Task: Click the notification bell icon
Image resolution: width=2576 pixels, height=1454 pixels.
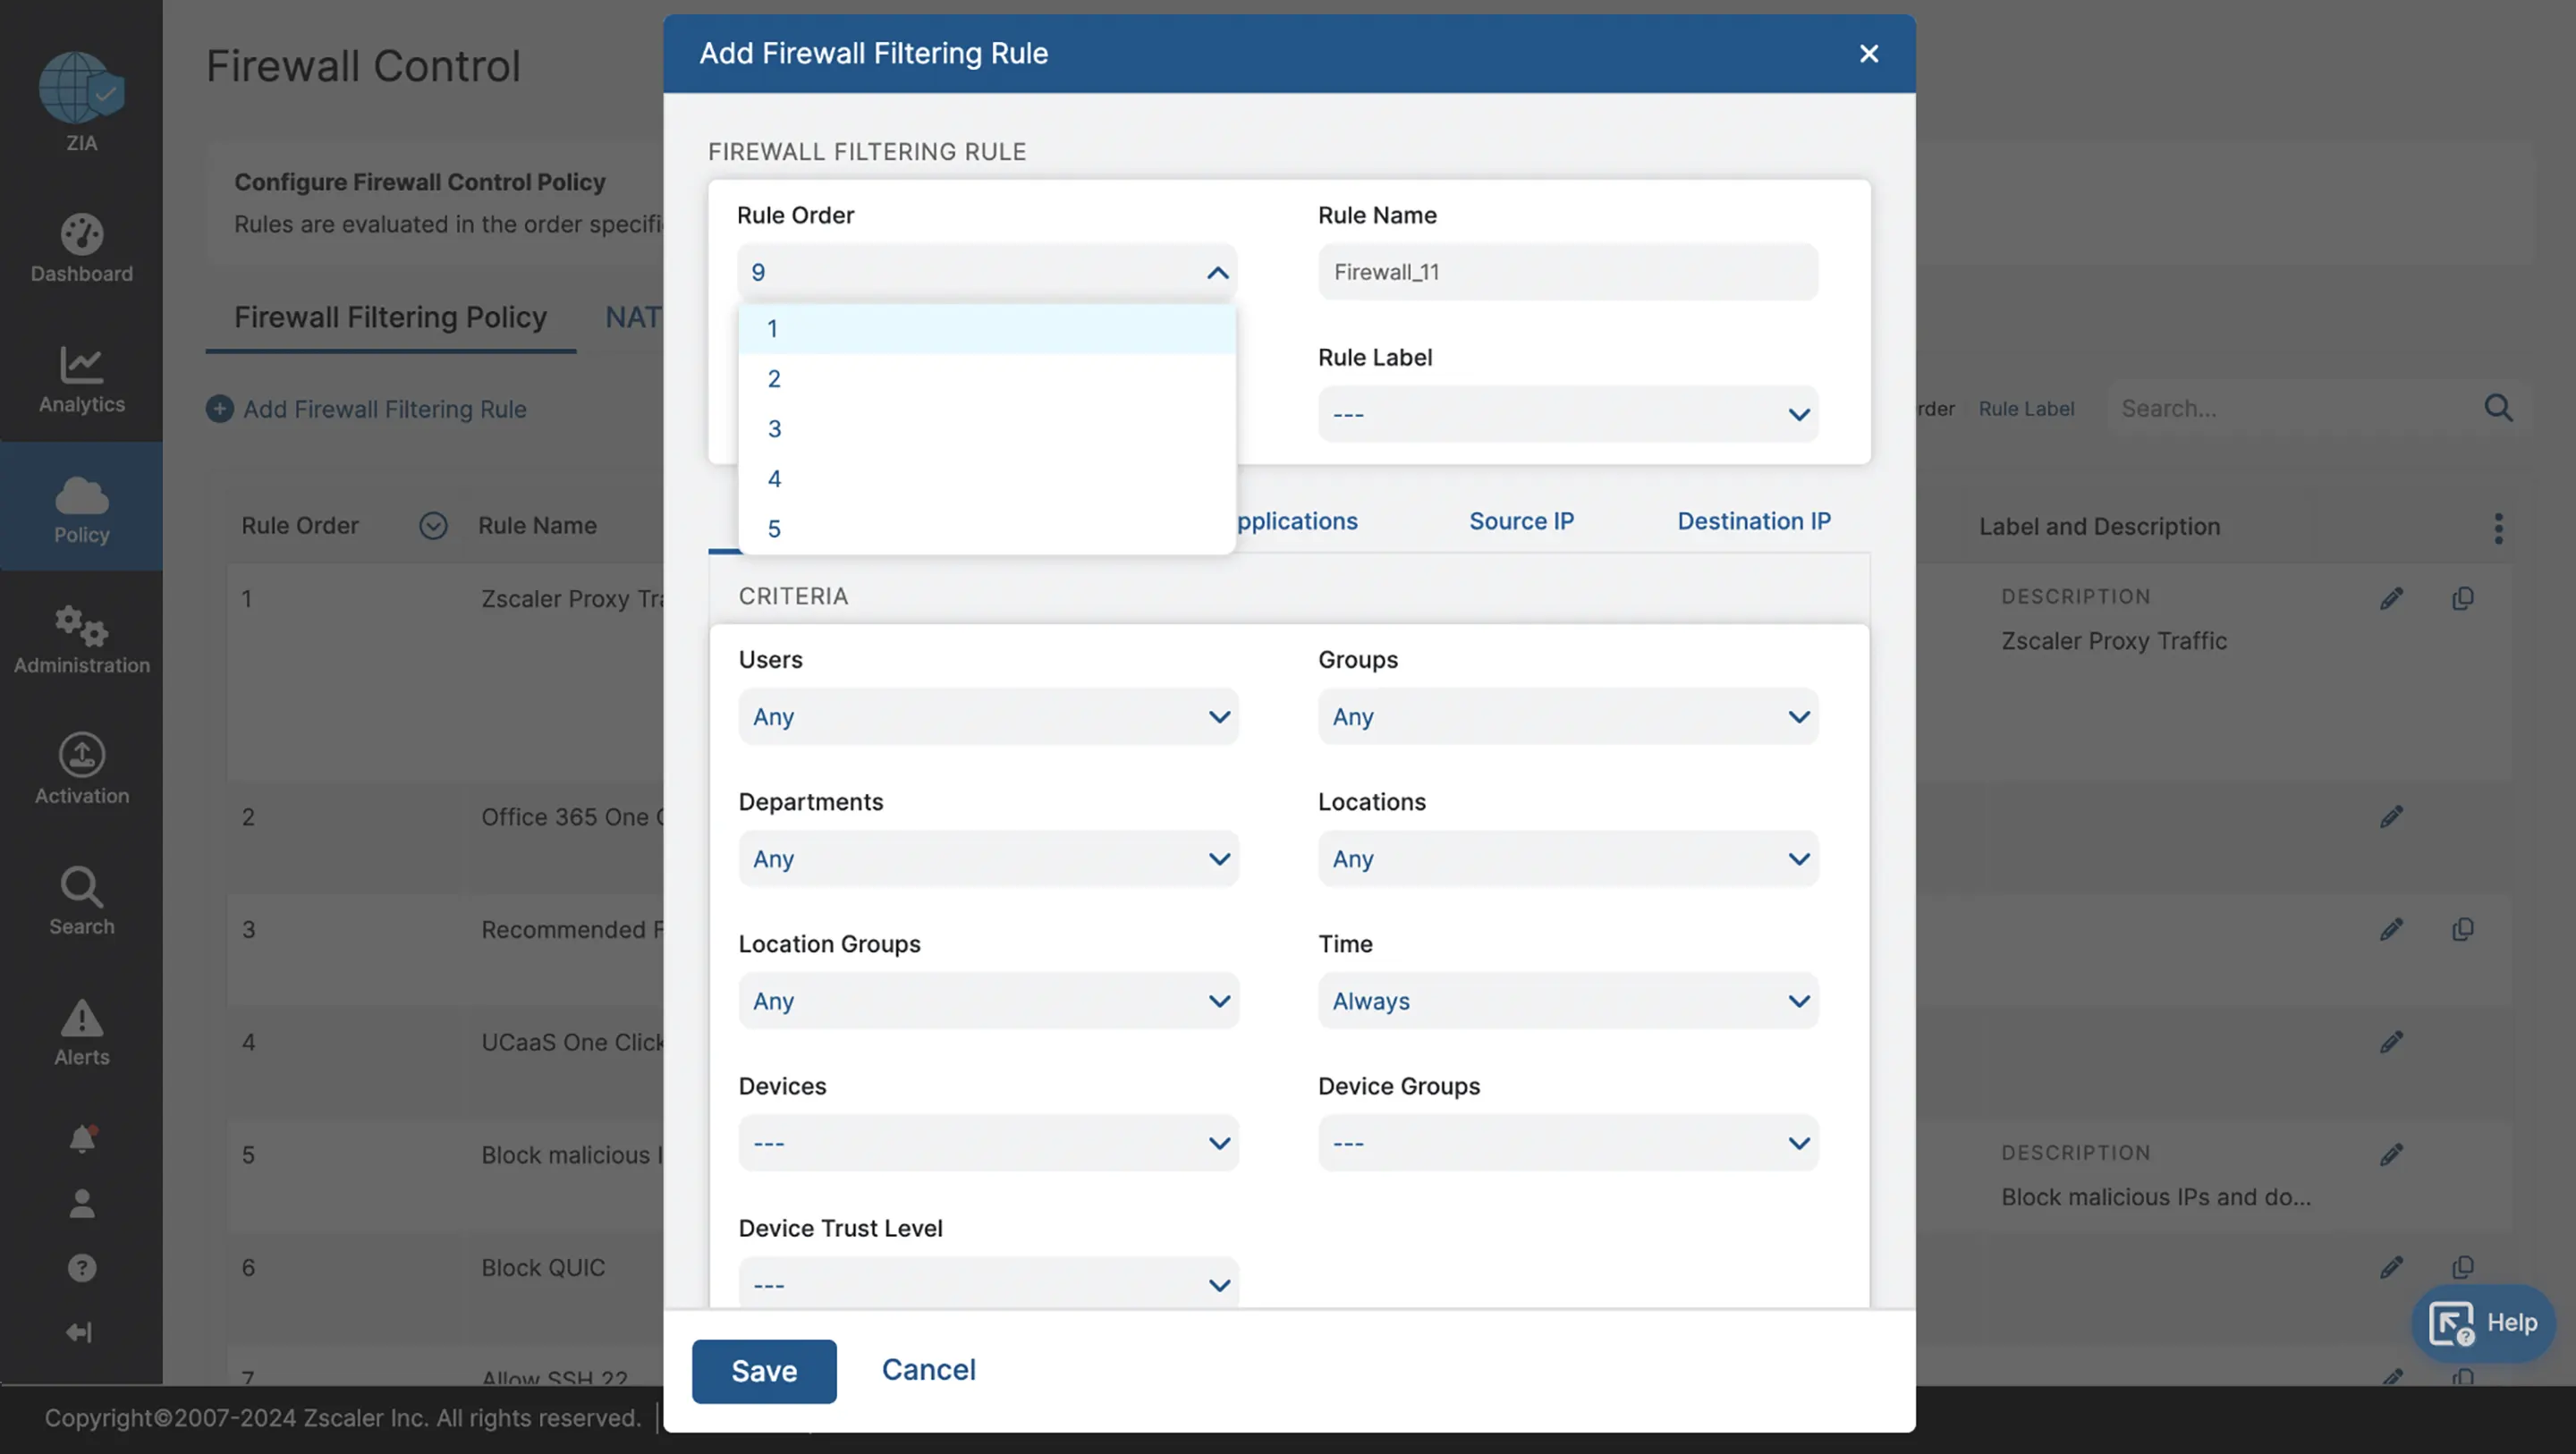Action: point(82,1138)
